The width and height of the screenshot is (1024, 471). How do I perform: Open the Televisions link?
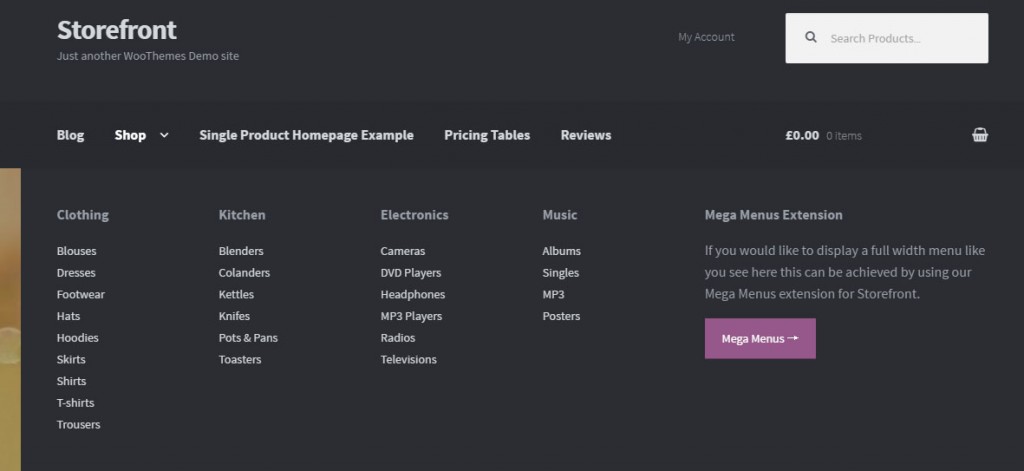[x=408, y=359]
